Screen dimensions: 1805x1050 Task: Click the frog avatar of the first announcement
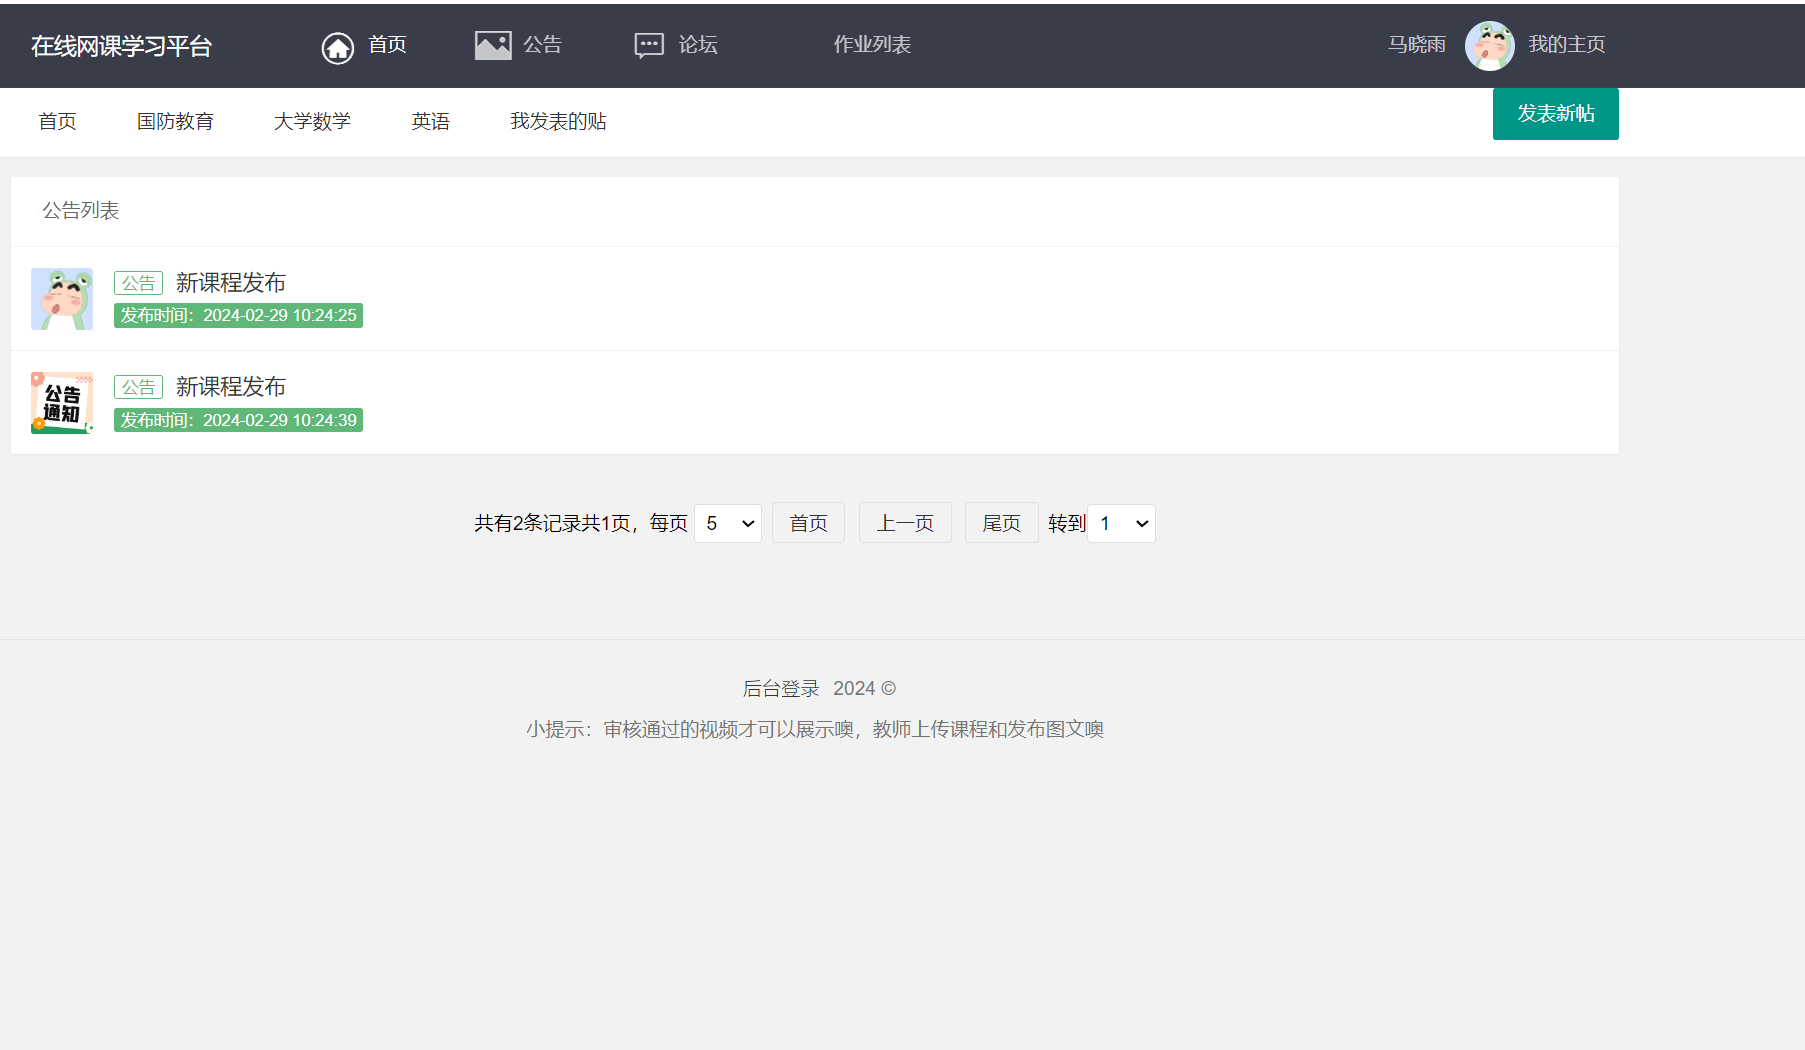[x=61, y=298]
